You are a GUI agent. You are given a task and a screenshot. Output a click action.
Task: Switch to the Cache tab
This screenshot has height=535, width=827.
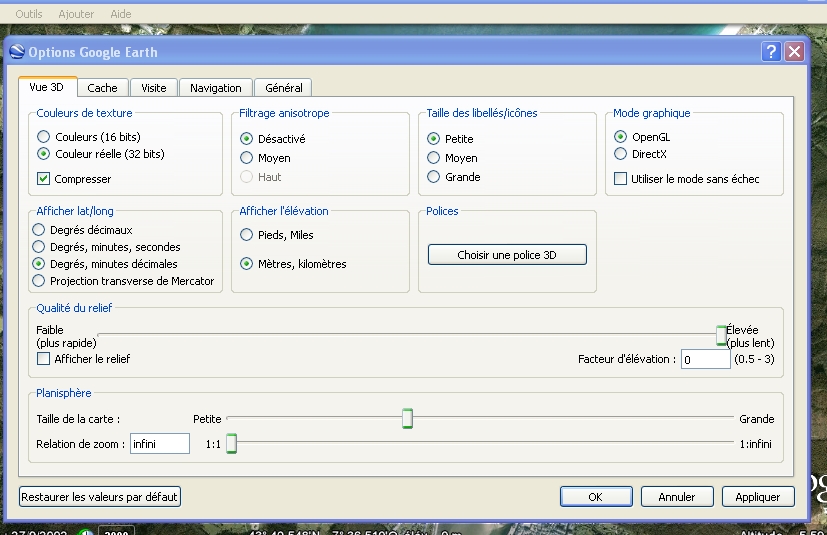pyautogui.click(x=102, y=88)
